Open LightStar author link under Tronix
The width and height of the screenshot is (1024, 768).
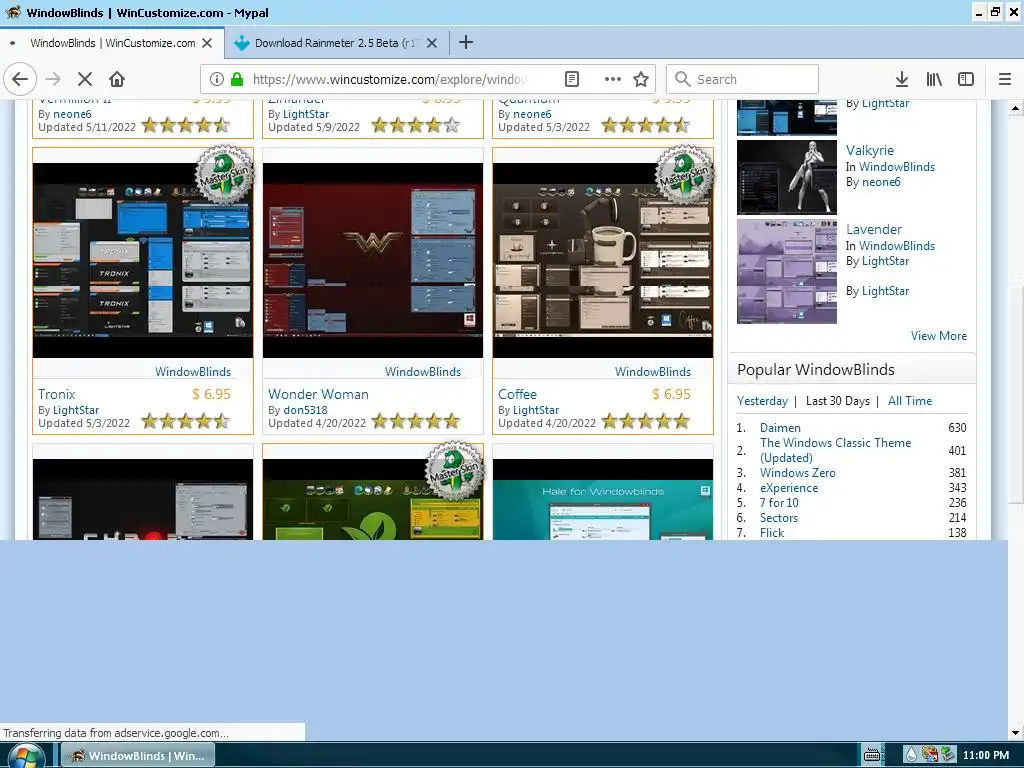[x=76, y=410]
